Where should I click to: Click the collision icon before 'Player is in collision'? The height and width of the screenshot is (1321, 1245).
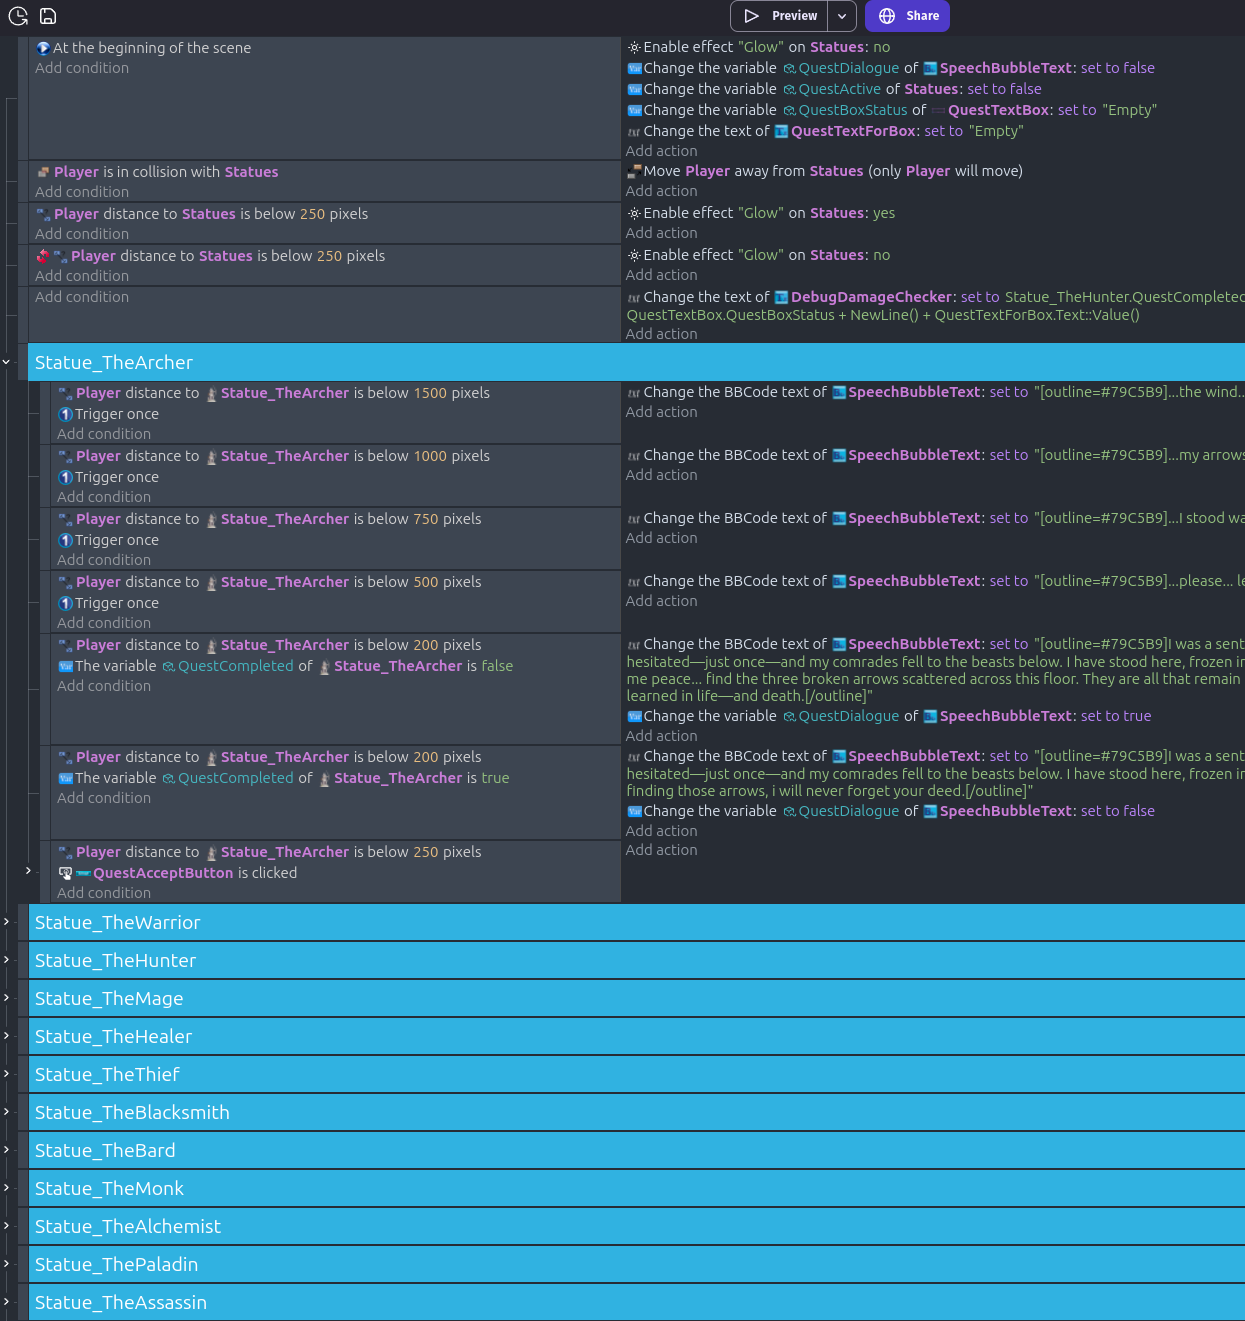43,172
